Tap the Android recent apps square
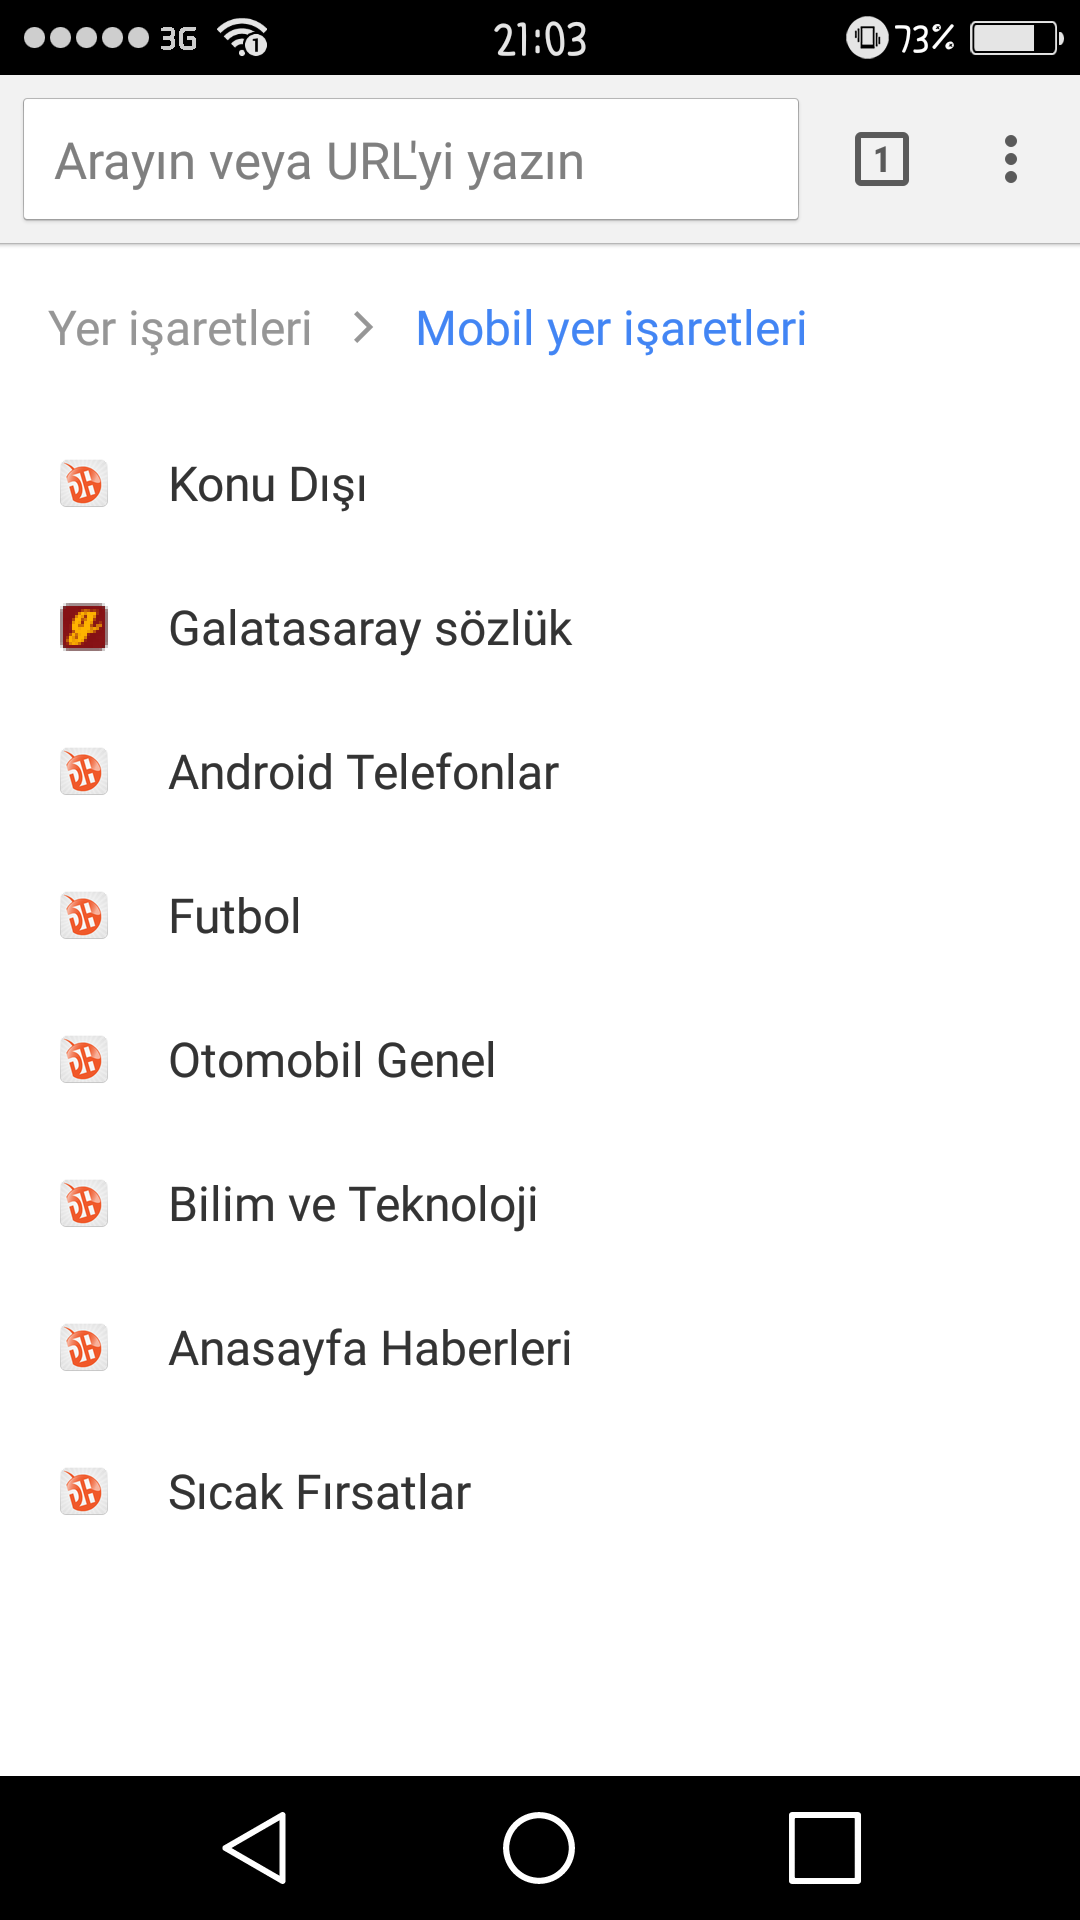This screenshot has width=1080, height=1920. pyautogui.click(x=825, y=1848)
